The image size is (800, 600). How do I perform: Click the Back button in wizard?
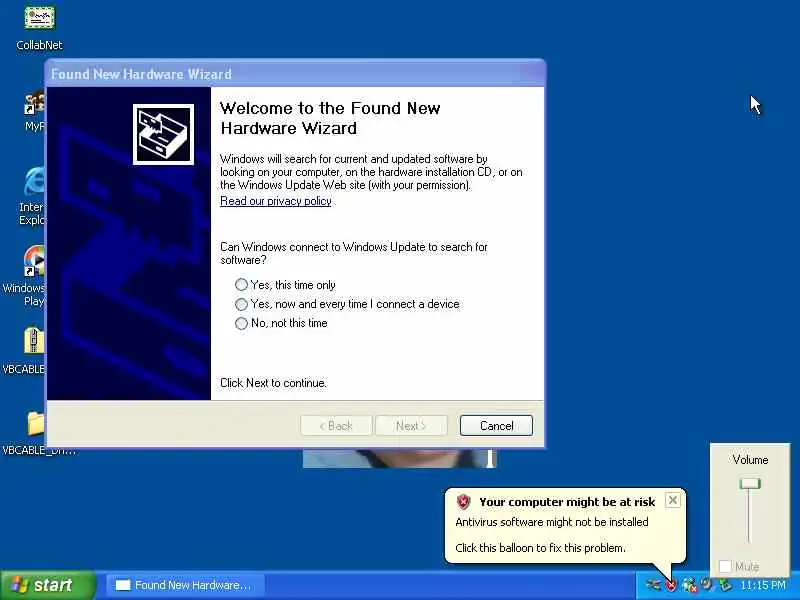tap(336, 426)
